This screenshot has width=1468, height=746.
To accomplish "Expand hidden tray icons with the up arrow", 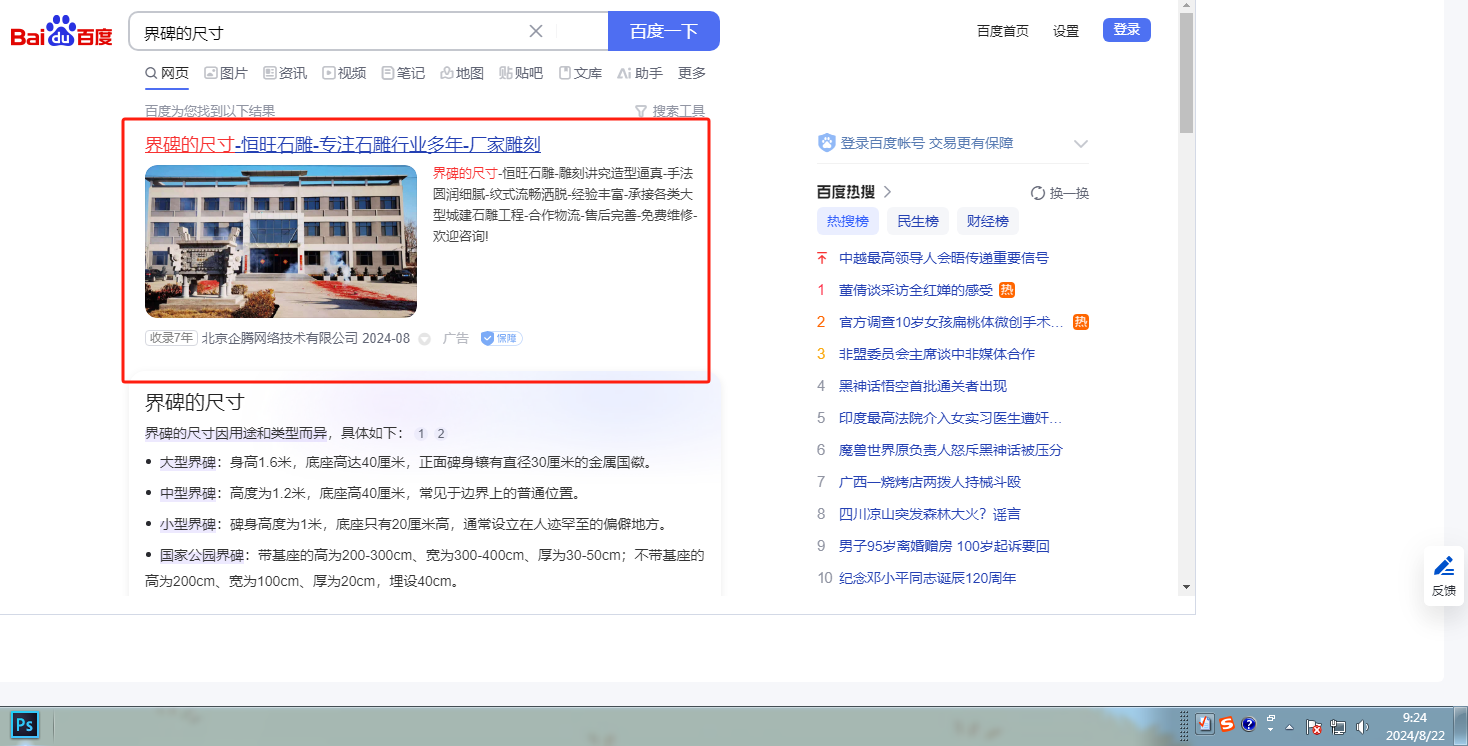I will click(1291, 727).
